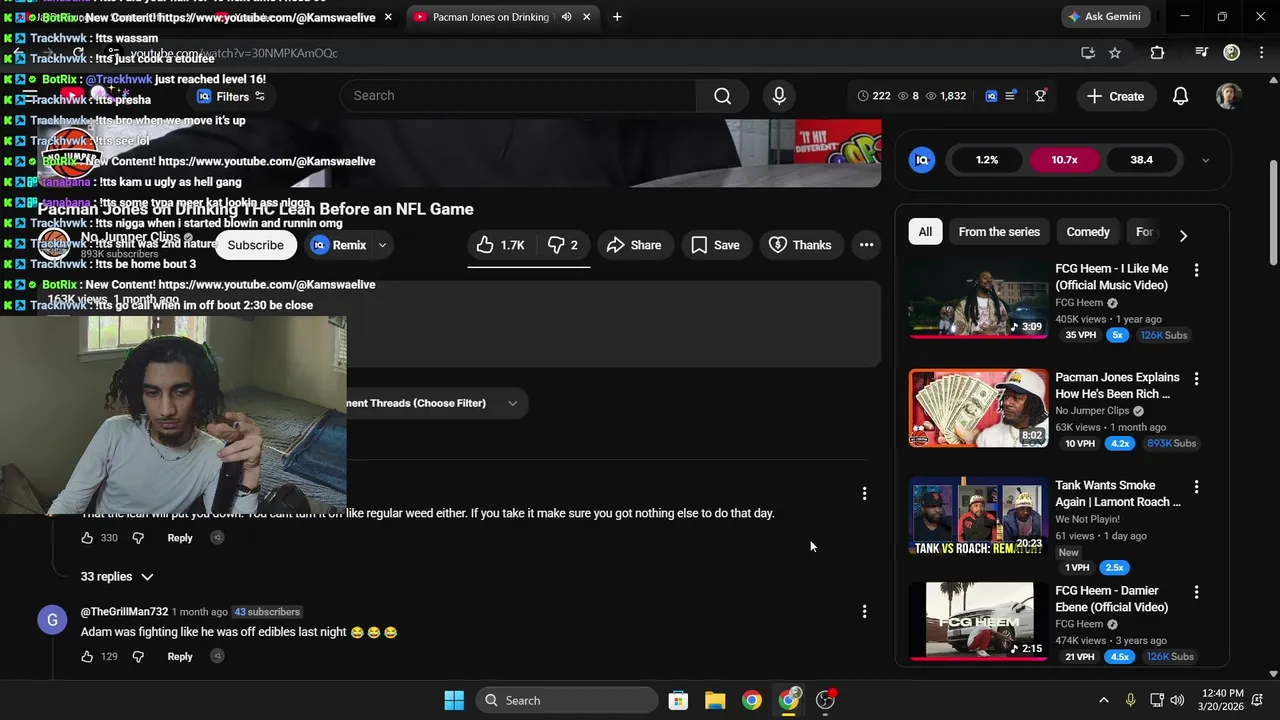This screenshot has width=1280, height=720.
Task: Open options menu for TheGrillMan732's comment
Action: 865,611
